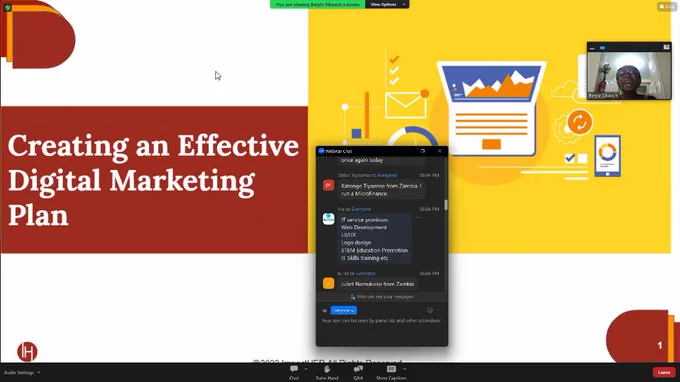Open the Audio Settings menu arrow
Image resolution: width=680 pixels, height=382 pixels.
click(x=39, y=372)
